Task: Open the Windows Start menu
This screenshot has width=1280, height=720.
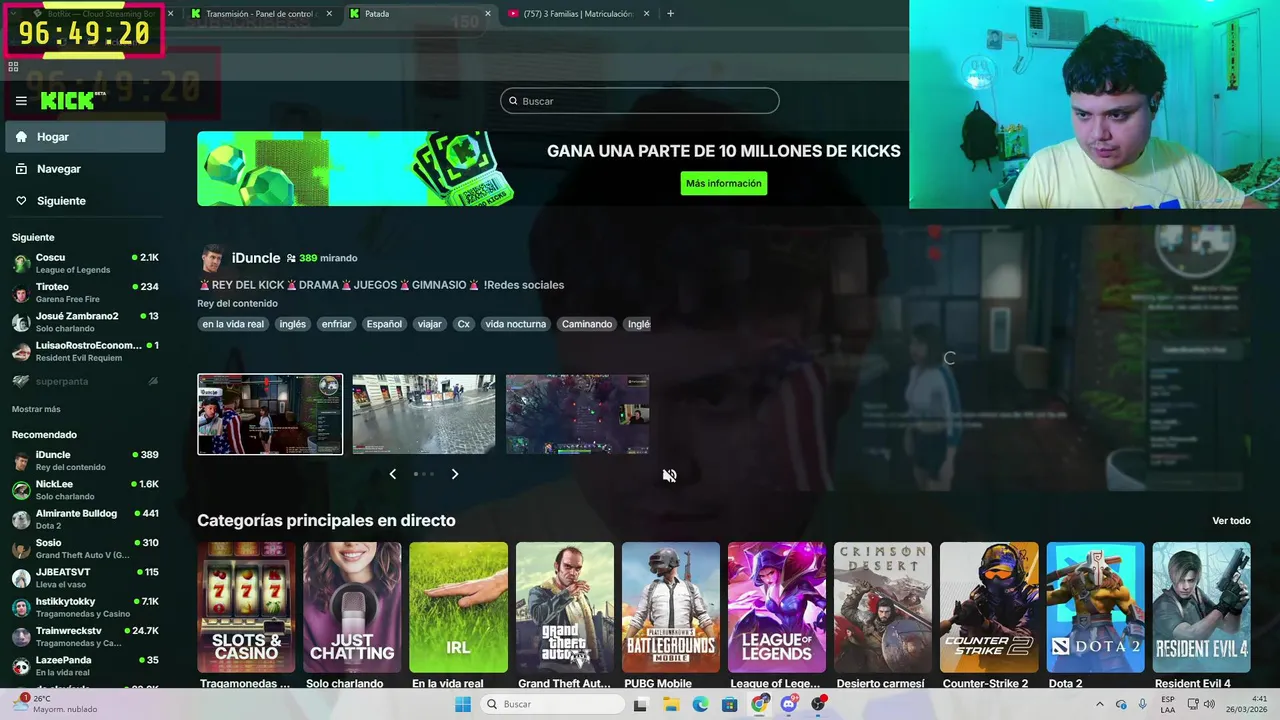Action: tap(463, 704)
